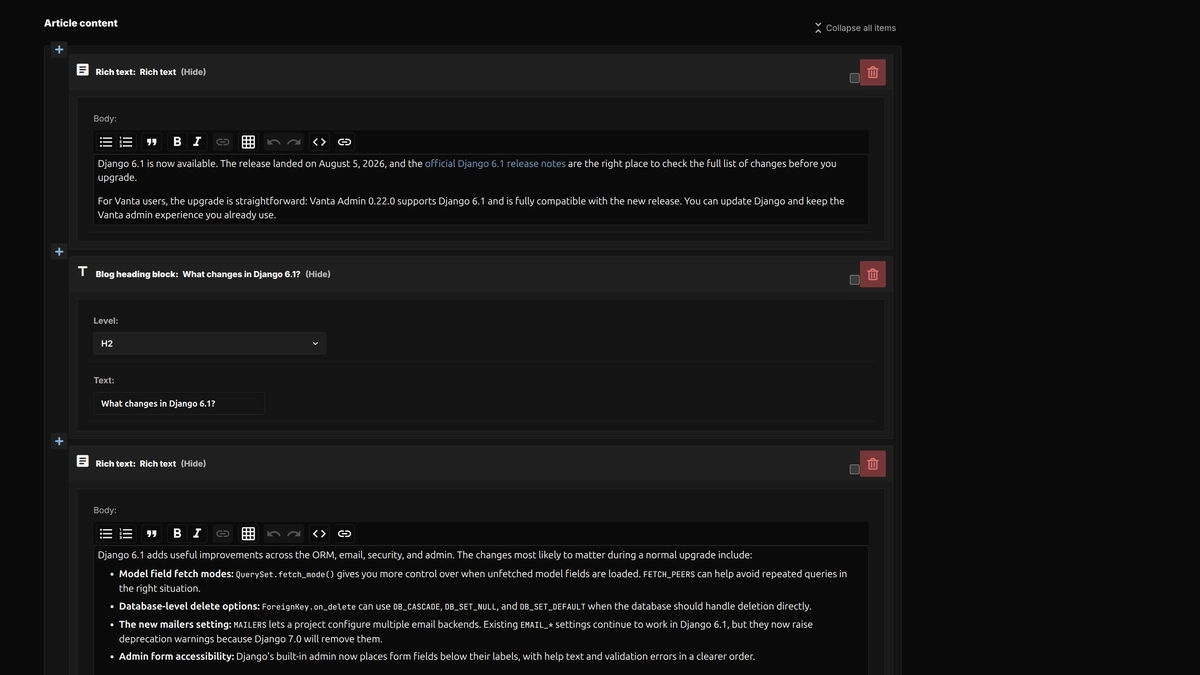Click numbered list icon in lower Body toolbar
Image resolution: width=1200 pixels, height=675 pixels.
126,534
